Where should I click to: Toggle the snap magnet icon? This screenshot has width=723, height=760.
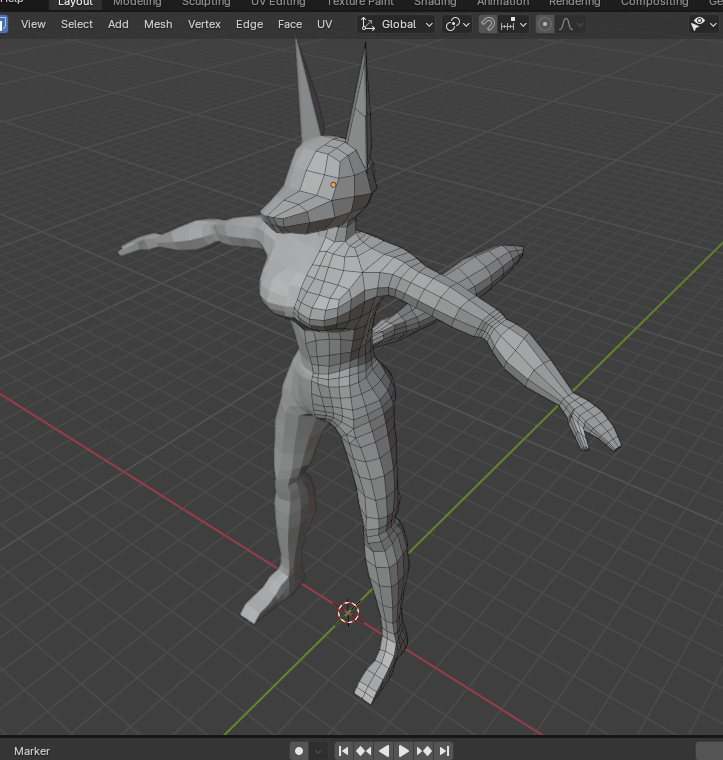pos(487,24)
